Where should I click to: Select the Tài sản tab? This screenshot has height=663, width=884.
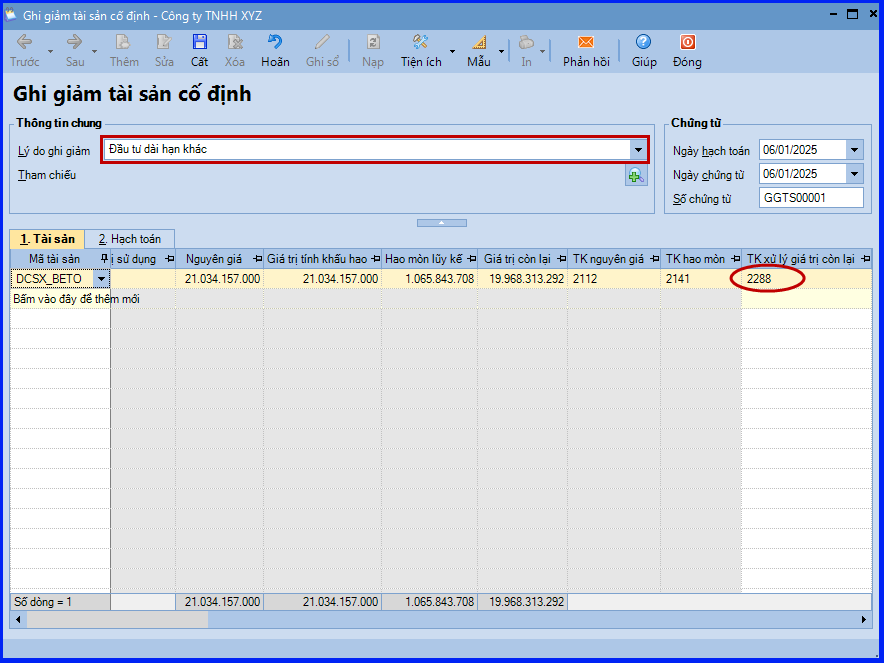point(47,239)
